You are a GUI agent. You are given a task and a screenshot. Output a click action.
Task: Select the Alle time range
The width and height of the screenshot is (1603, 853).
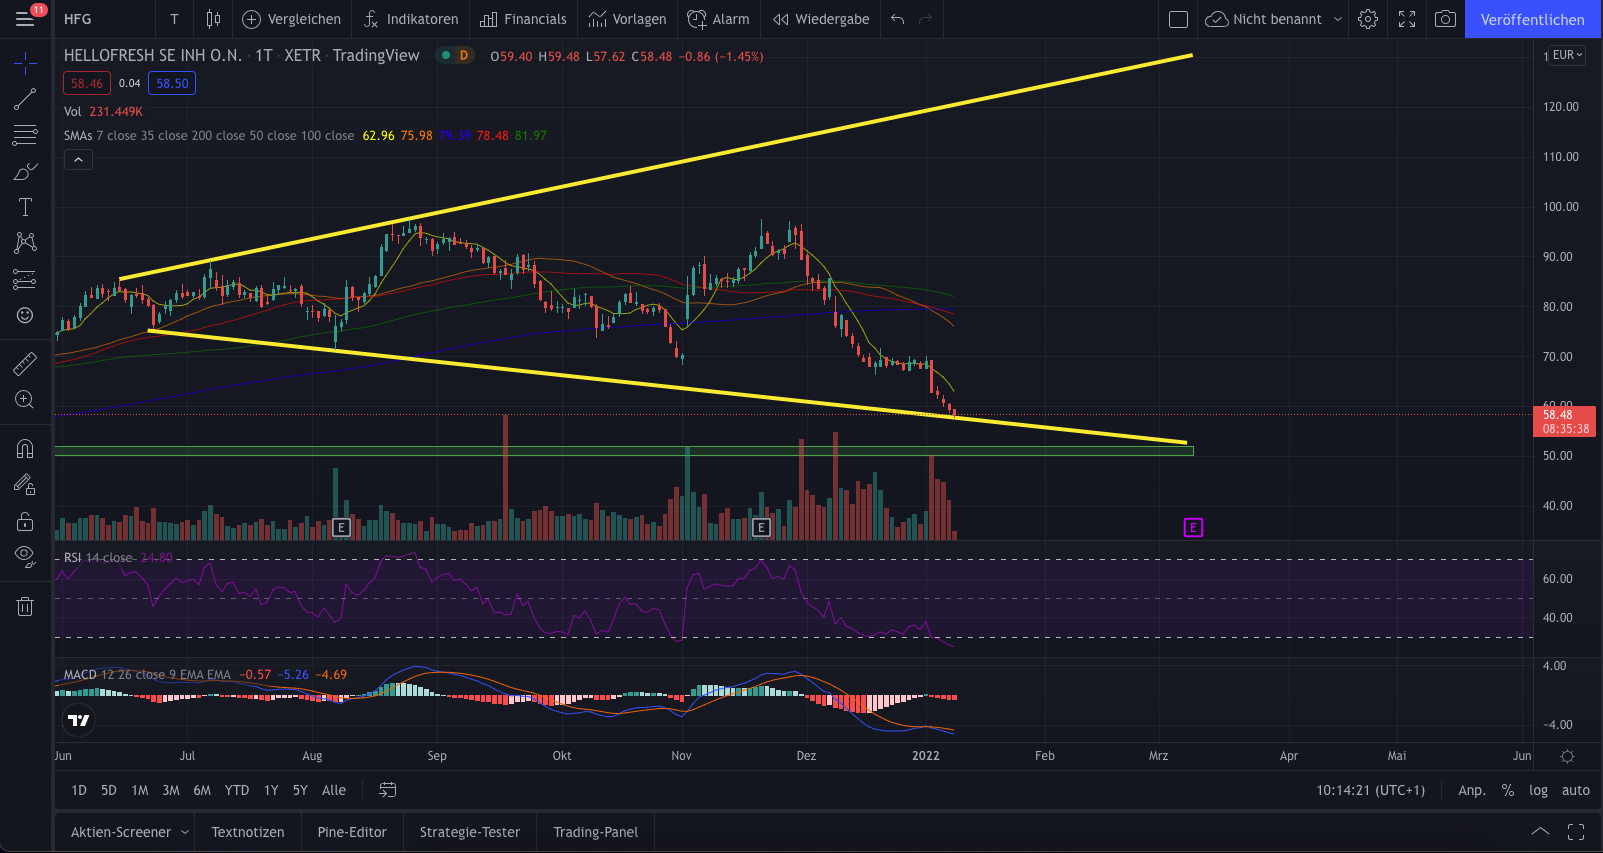click(334, 790)
